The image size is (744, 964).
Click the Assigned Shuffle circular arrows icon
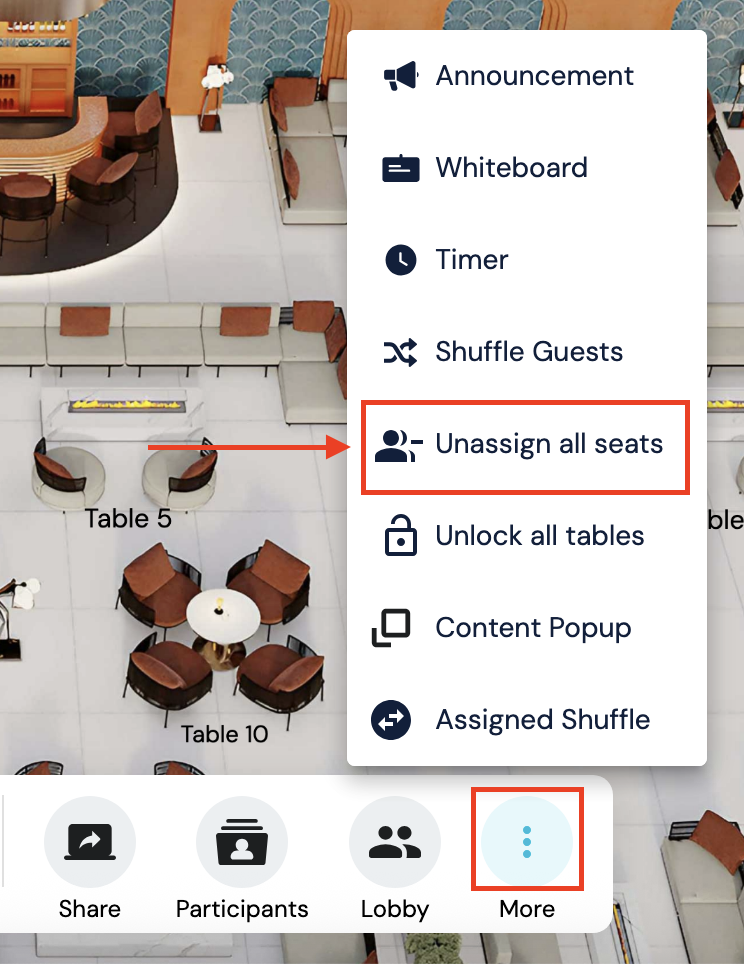click(391, 720)
